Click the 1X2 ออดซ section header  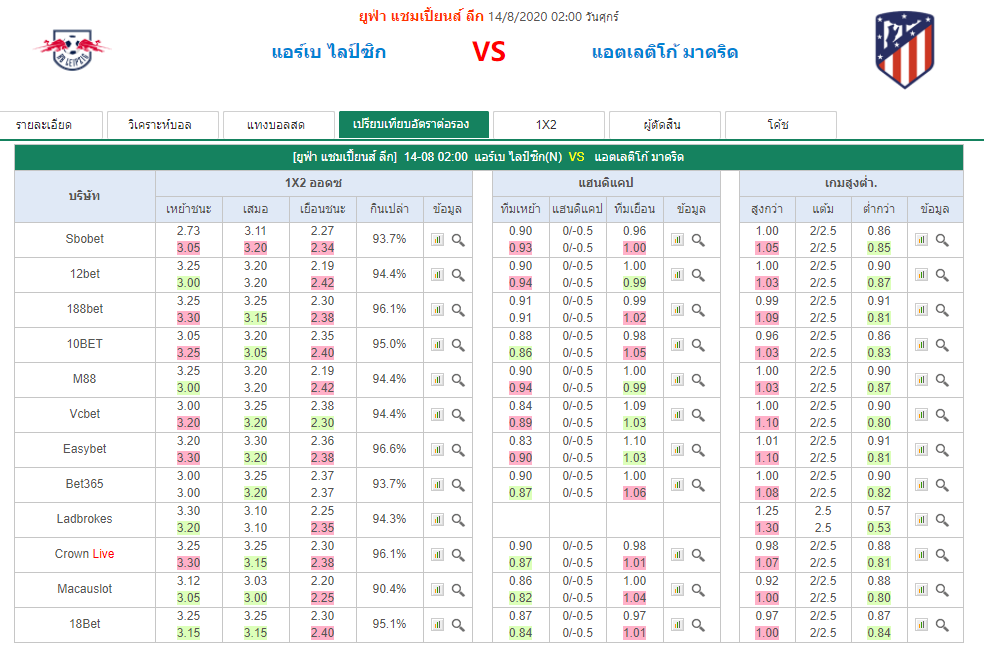tap(314, 183)
